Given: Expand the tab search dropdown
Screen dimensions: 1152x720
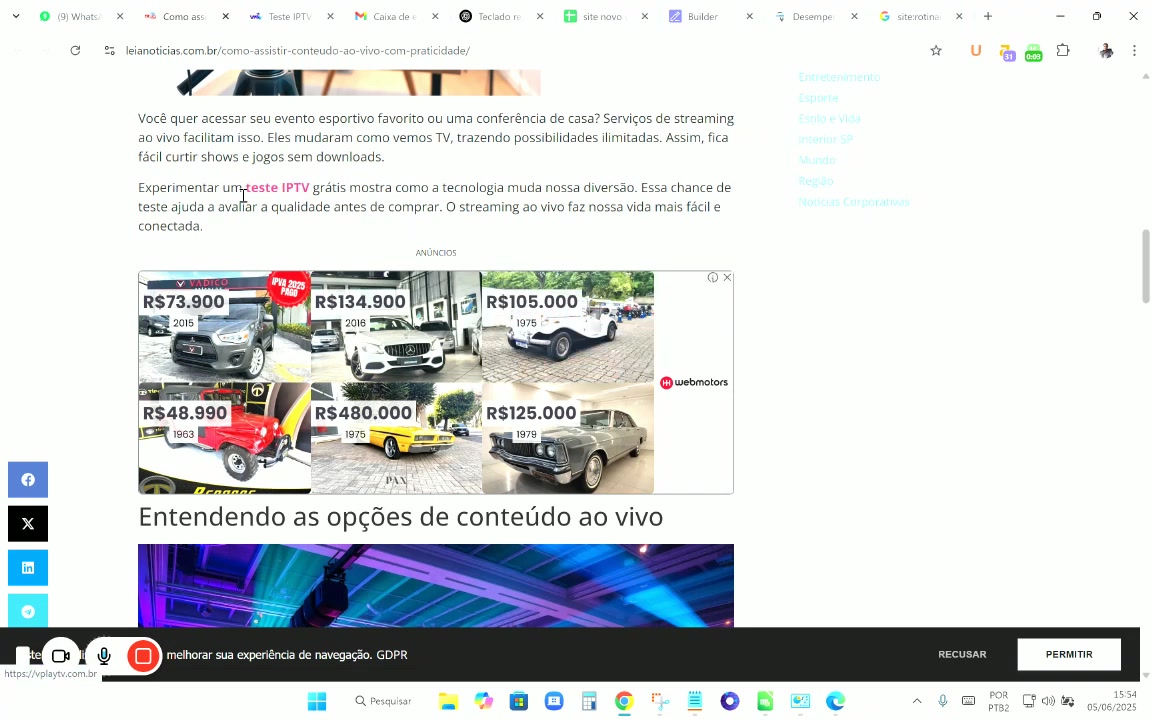Looking at the screenshot, I should [x=16, y=17].
